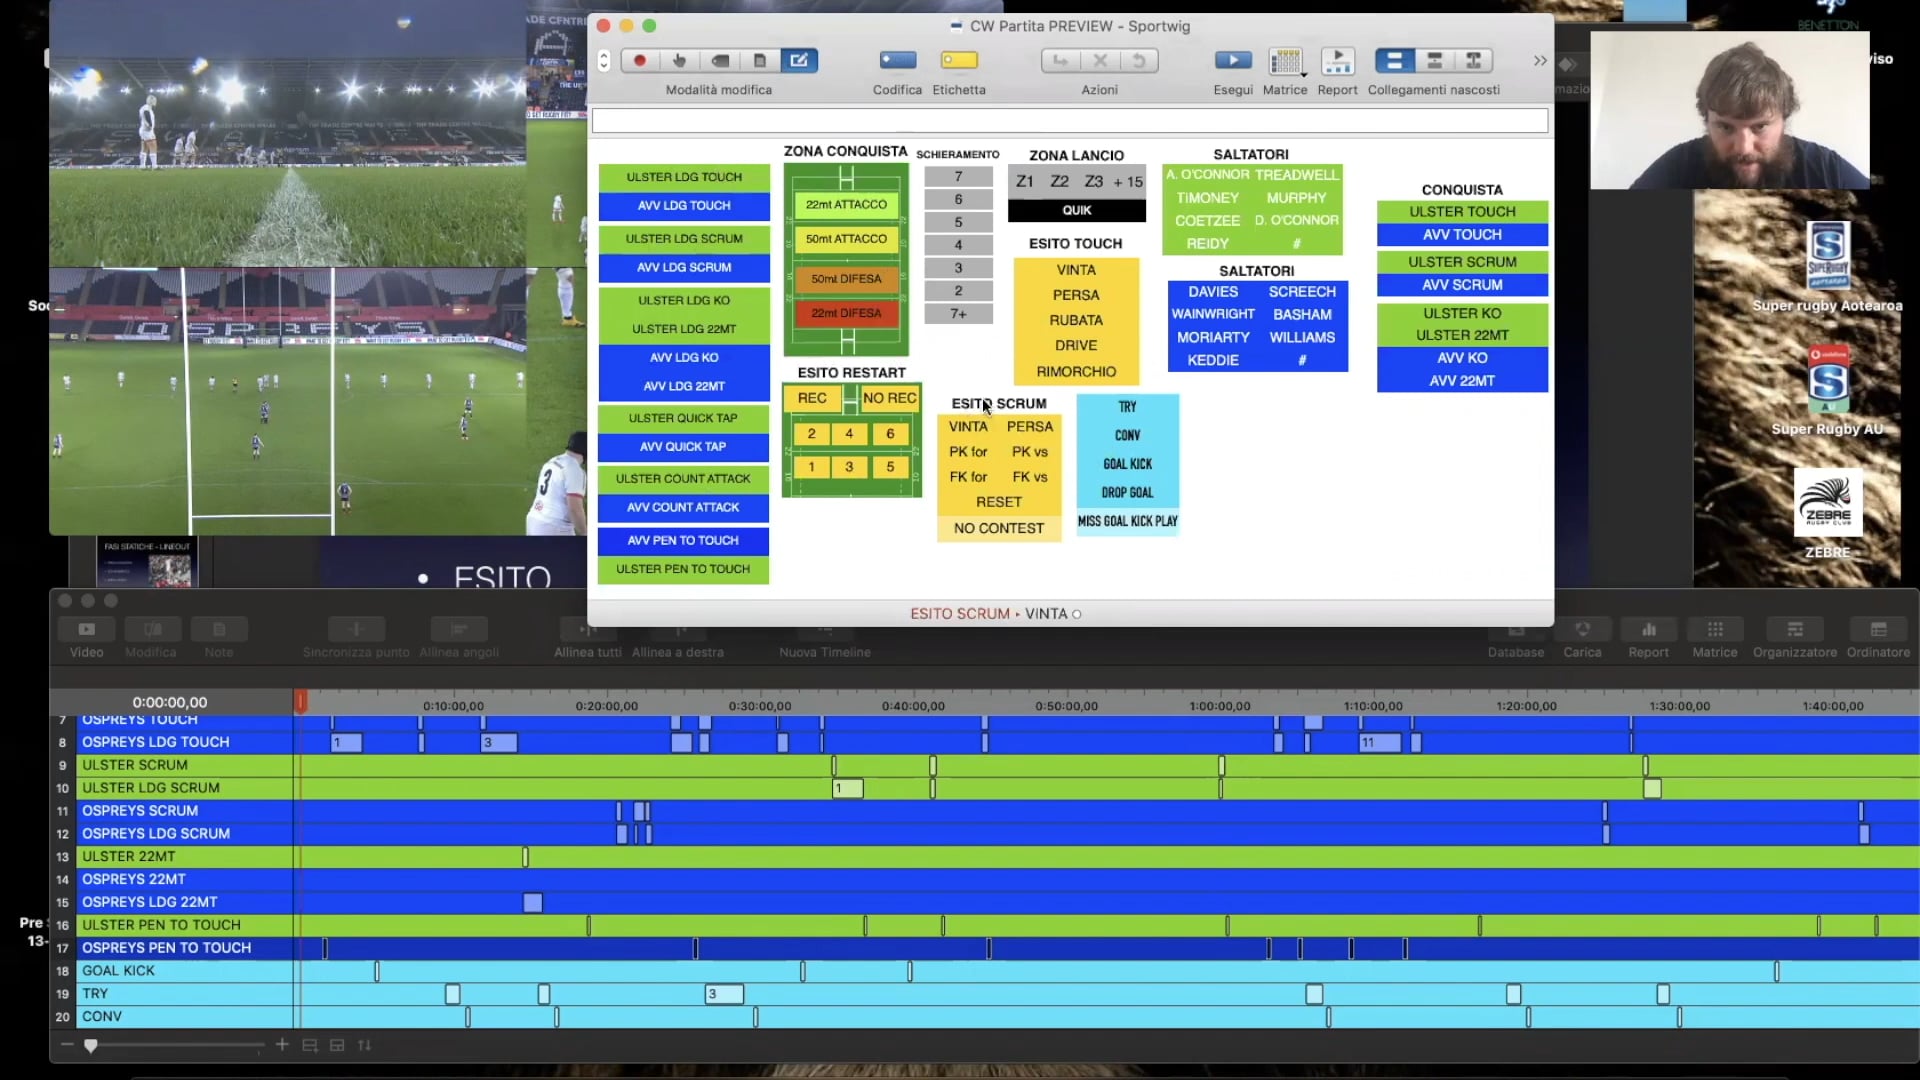Toggle NO REC in ESITO RESTART
1920x1080 pixels.
click(889, 398)
